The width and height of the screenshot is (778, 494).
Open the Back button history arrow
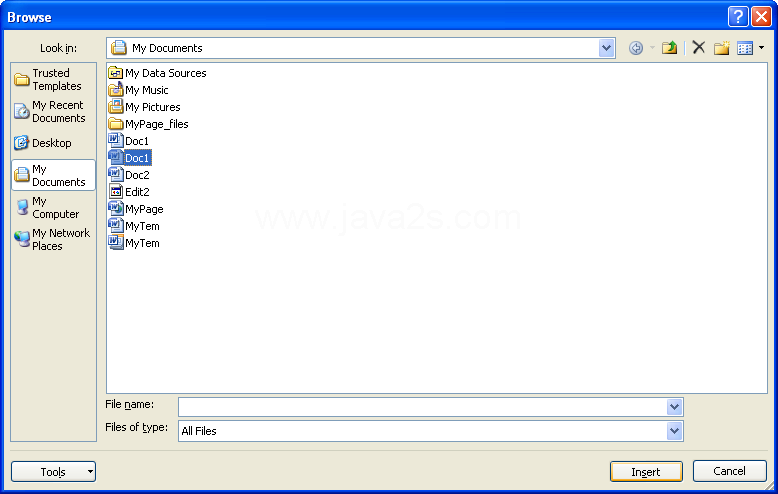[652, 48]
